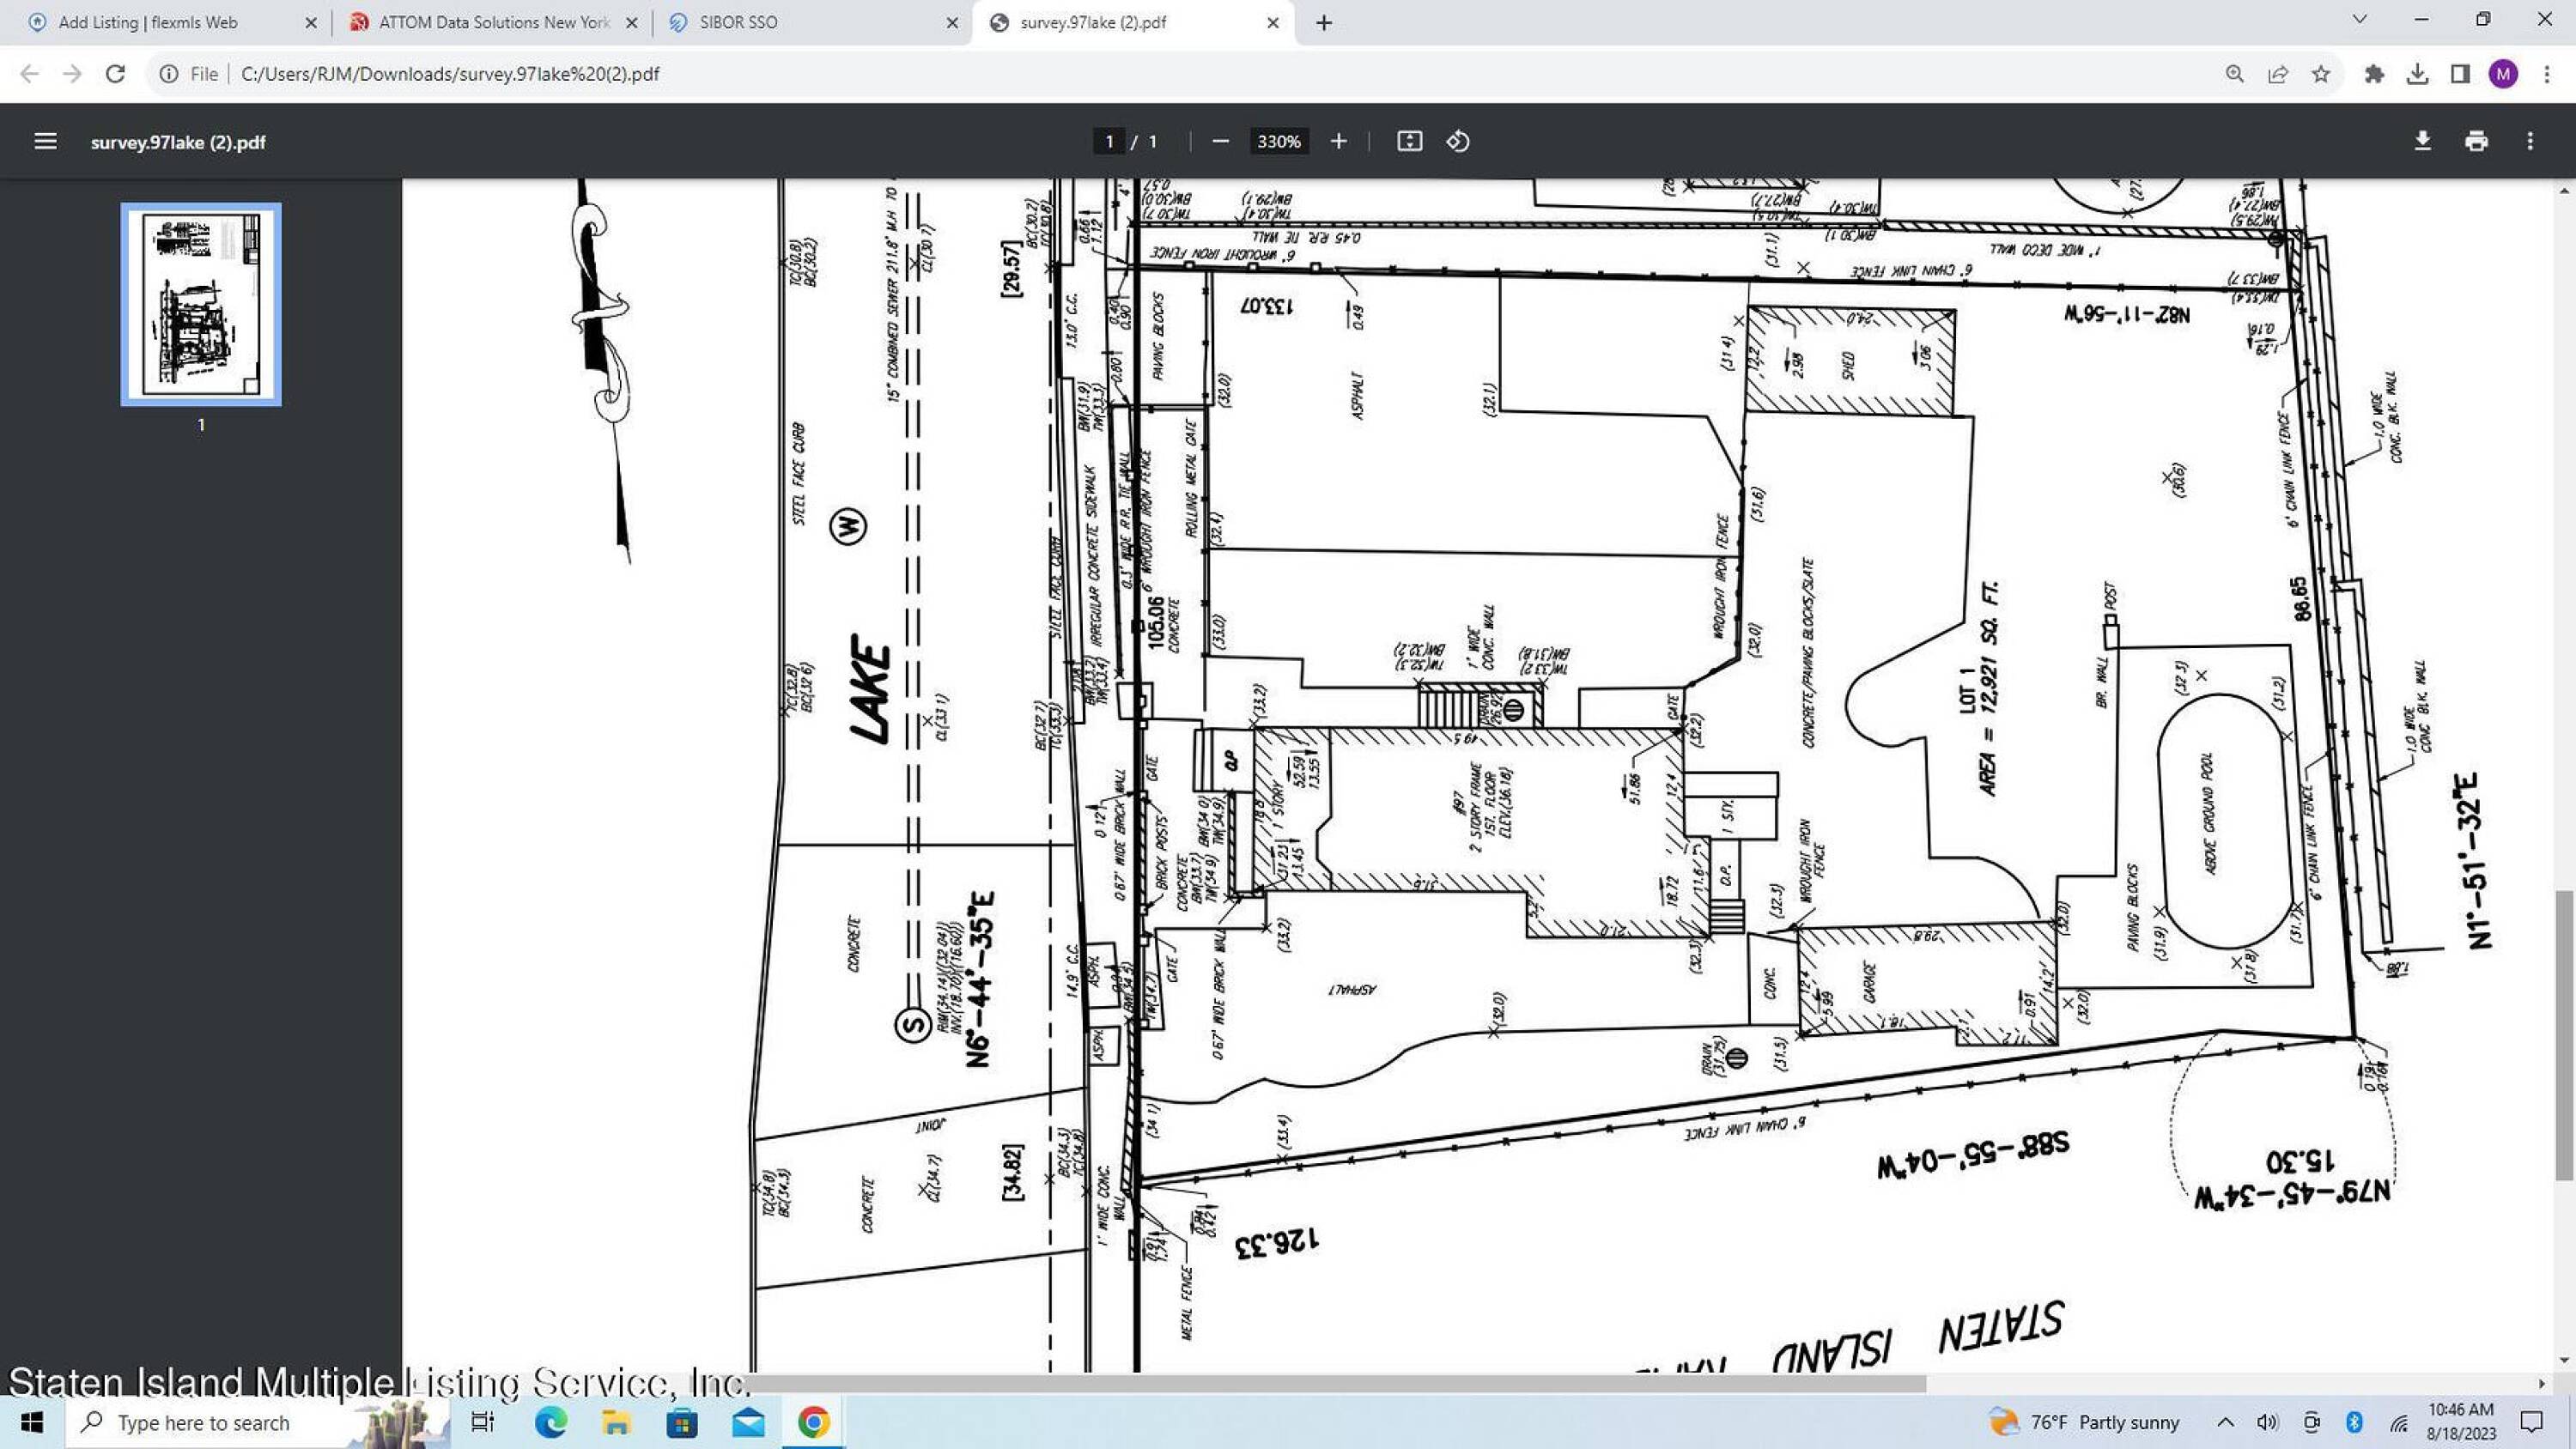The height and width of the screenshot is (1449, 2576).
Task: Click the zoom out minus button
Action: pyautogui.click(x=1220, y=141)
